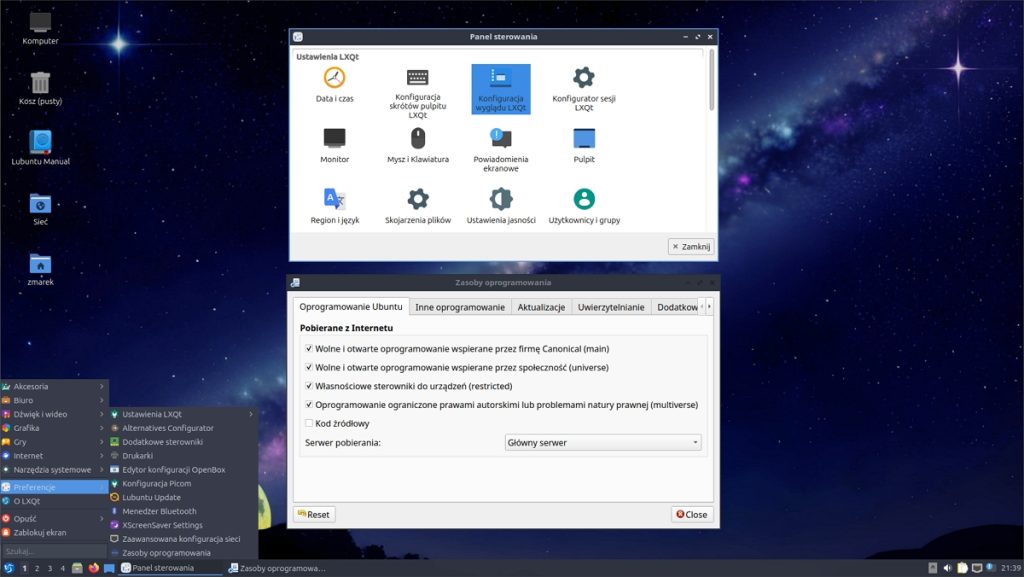Open the Serwer pobierania dropdown
This screenshot has width=1024, height=577.
coord(602,442)
